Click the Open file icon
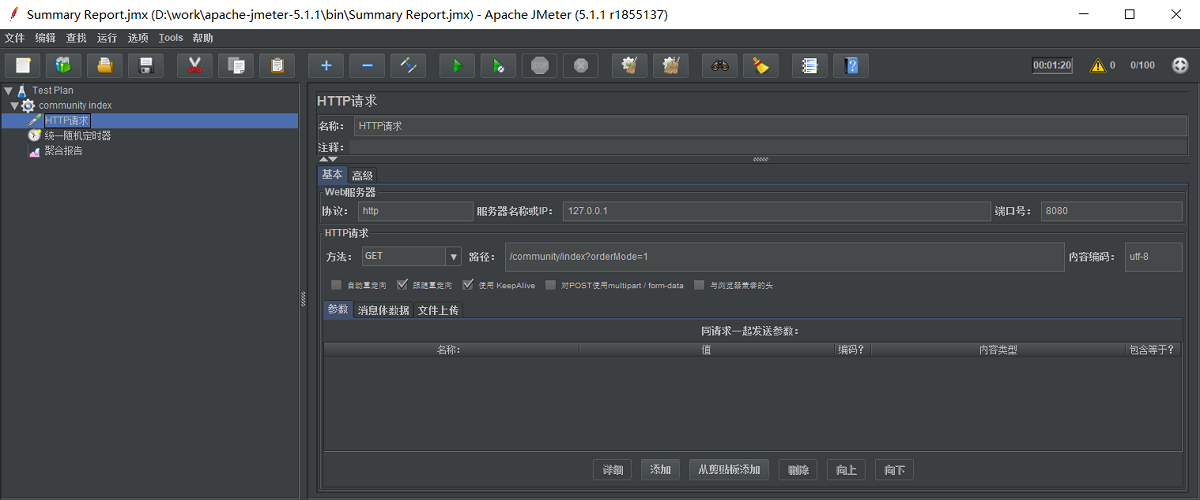The image size is (1200, 500). (105, 65)
